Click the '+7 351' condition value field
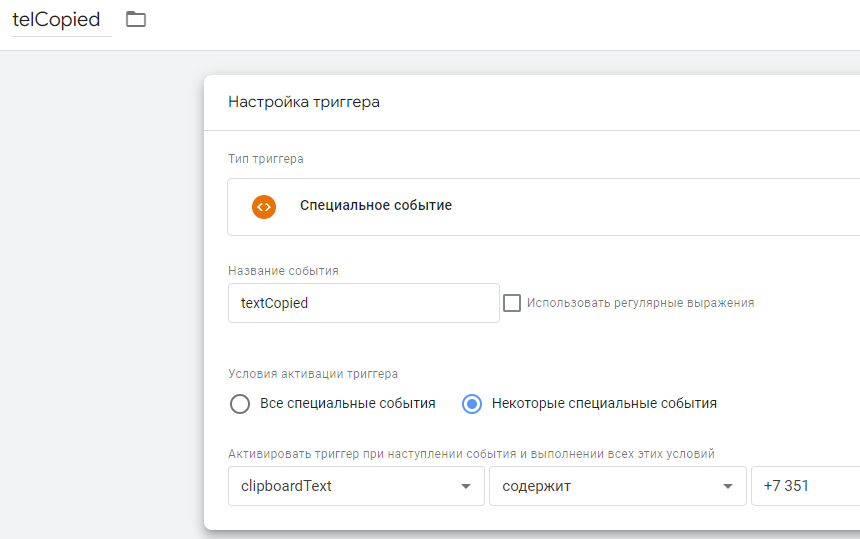 (805, 486)
